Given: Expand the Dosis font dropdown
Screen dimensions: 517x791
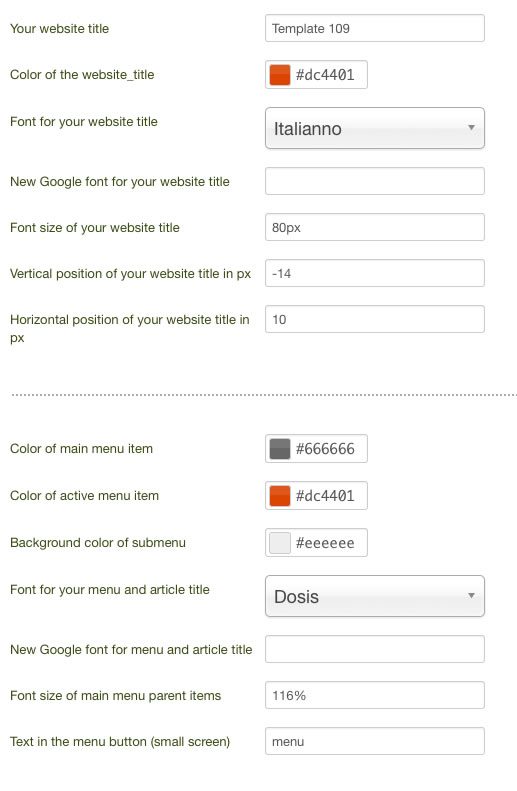Looking at the screenshot, I should [375, 596].
